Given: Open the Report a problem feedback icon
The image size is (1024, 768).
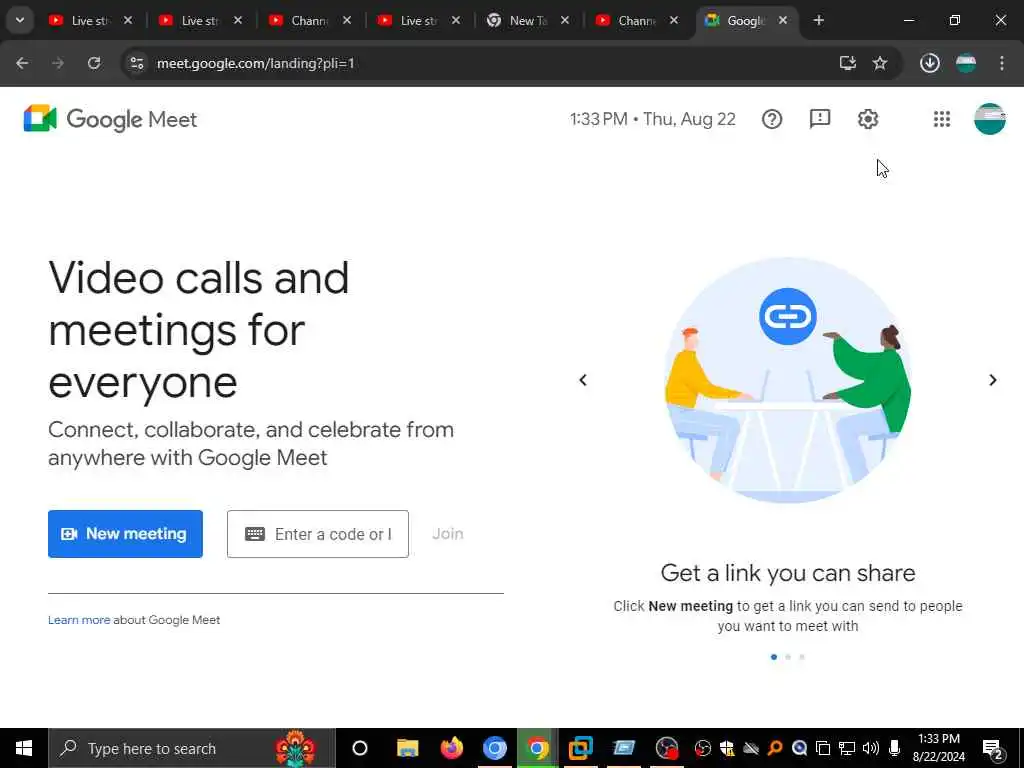Looking at the screenshot, I should [820, 119].
